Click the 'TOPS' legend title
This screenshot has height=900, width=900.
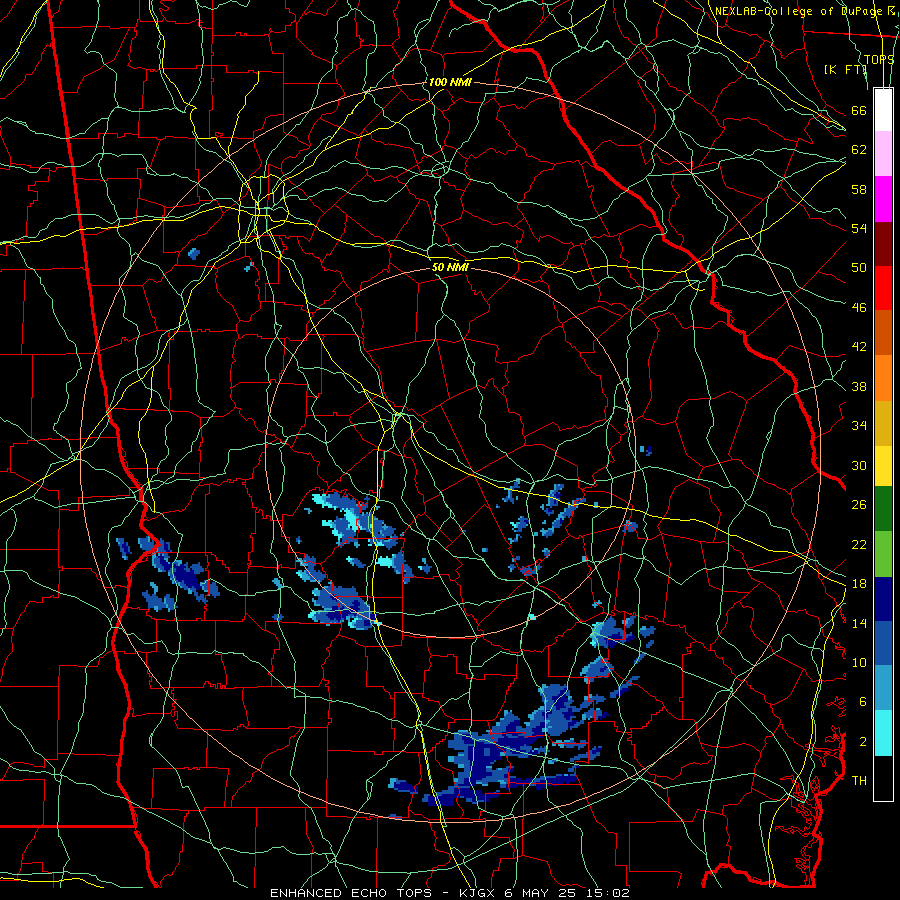[x=879, y=60]
